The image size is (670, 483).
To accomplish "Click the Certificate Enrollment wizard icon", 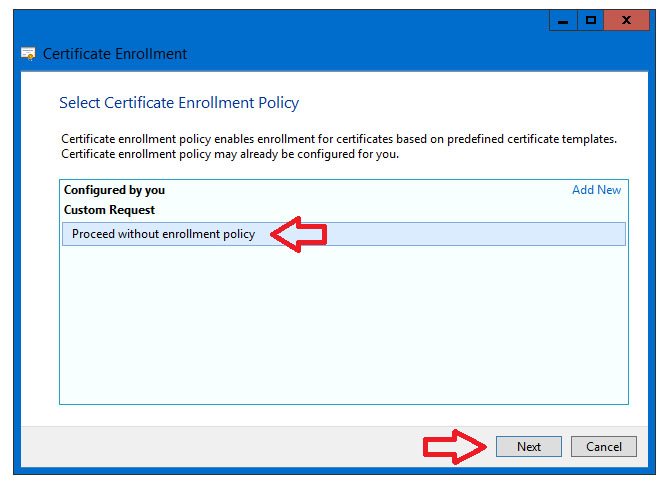I will pos(28,54).
